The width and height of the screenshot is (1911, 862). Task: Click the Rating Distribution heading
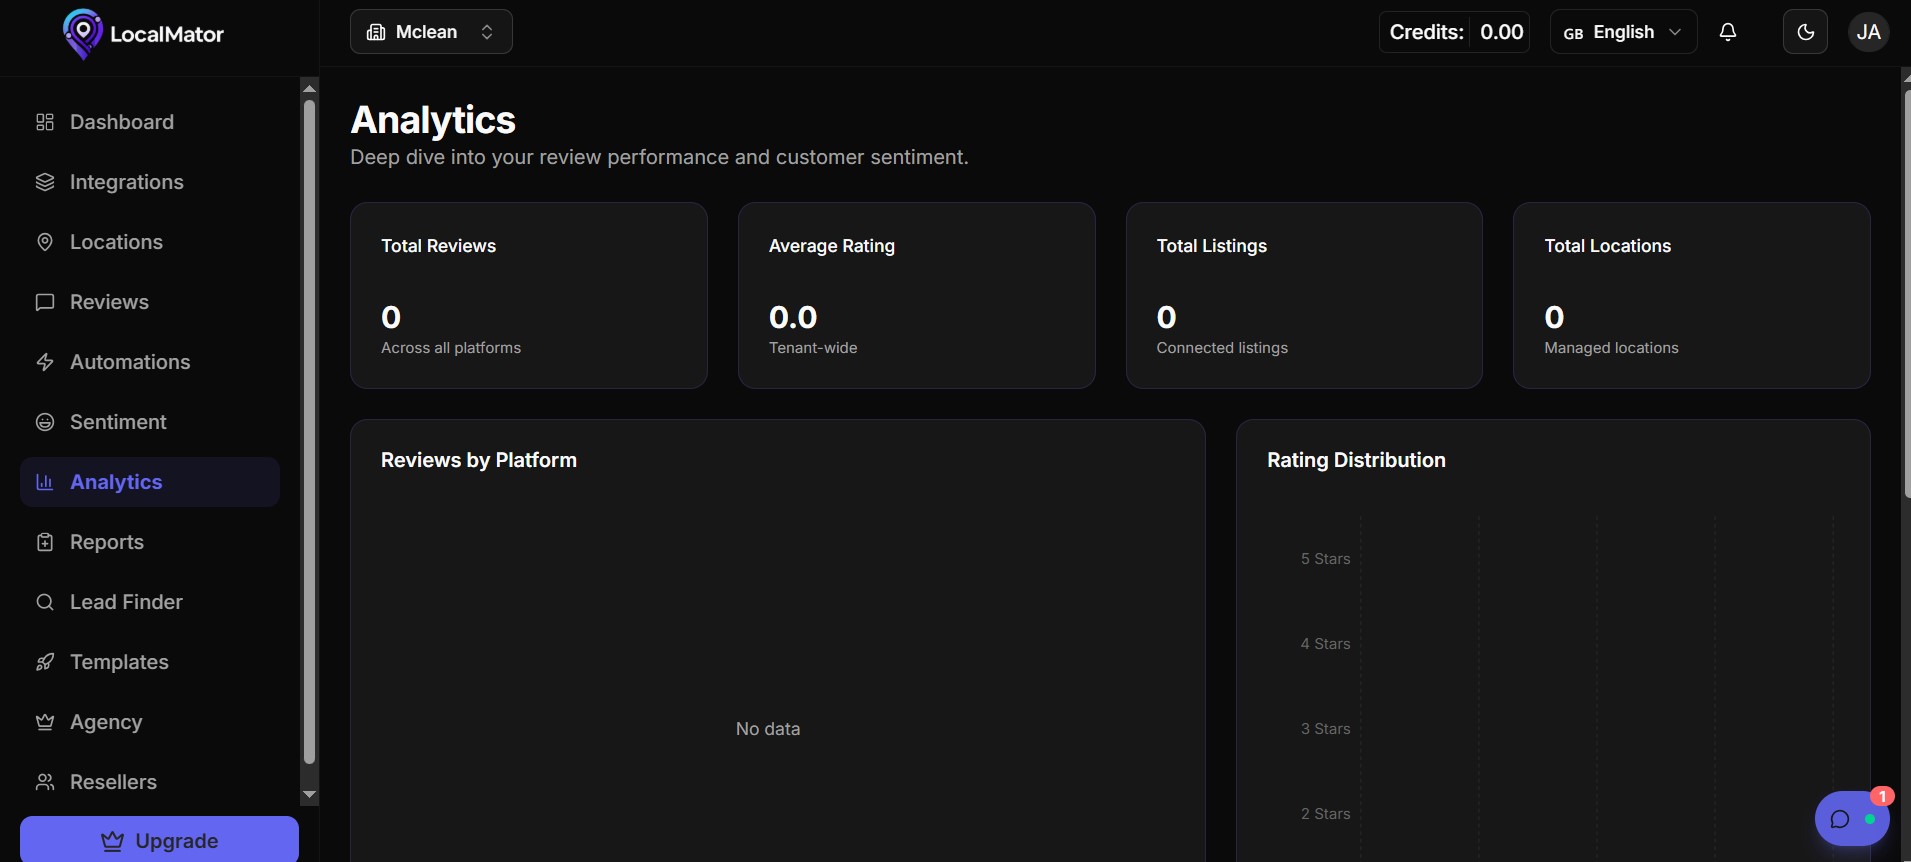pyautogui.click(x=1356, y=460)
